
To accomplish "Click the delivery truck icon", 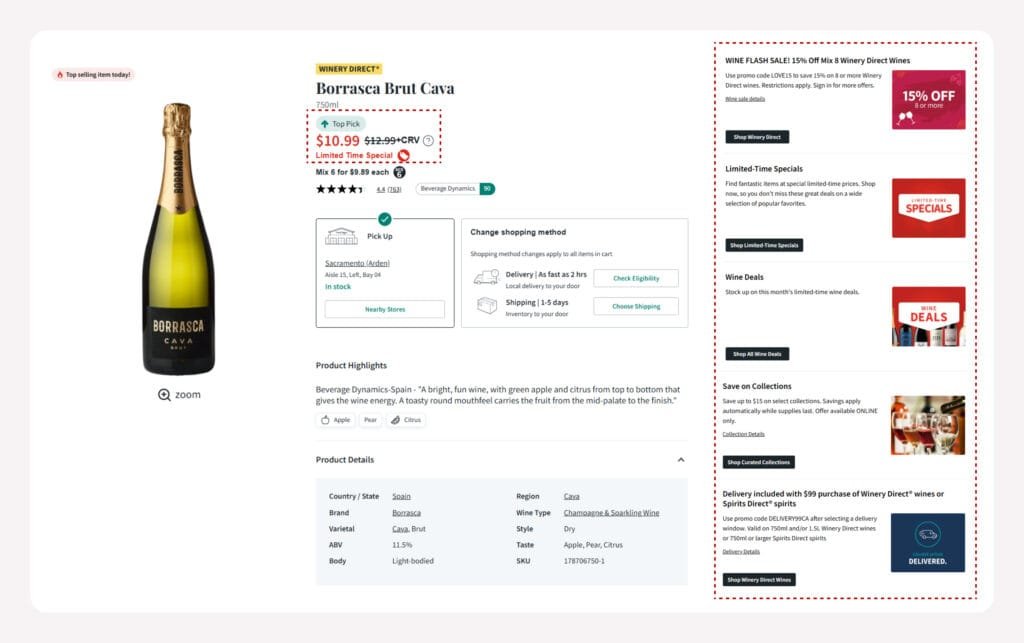I will click(486, 278).
